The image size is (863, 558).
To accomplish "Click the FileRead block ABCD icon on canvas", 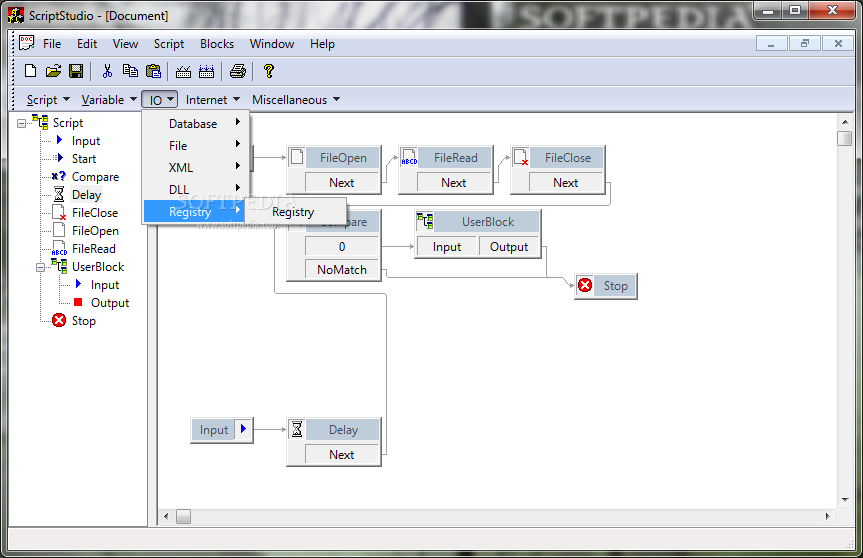I will tap(409, 157).
